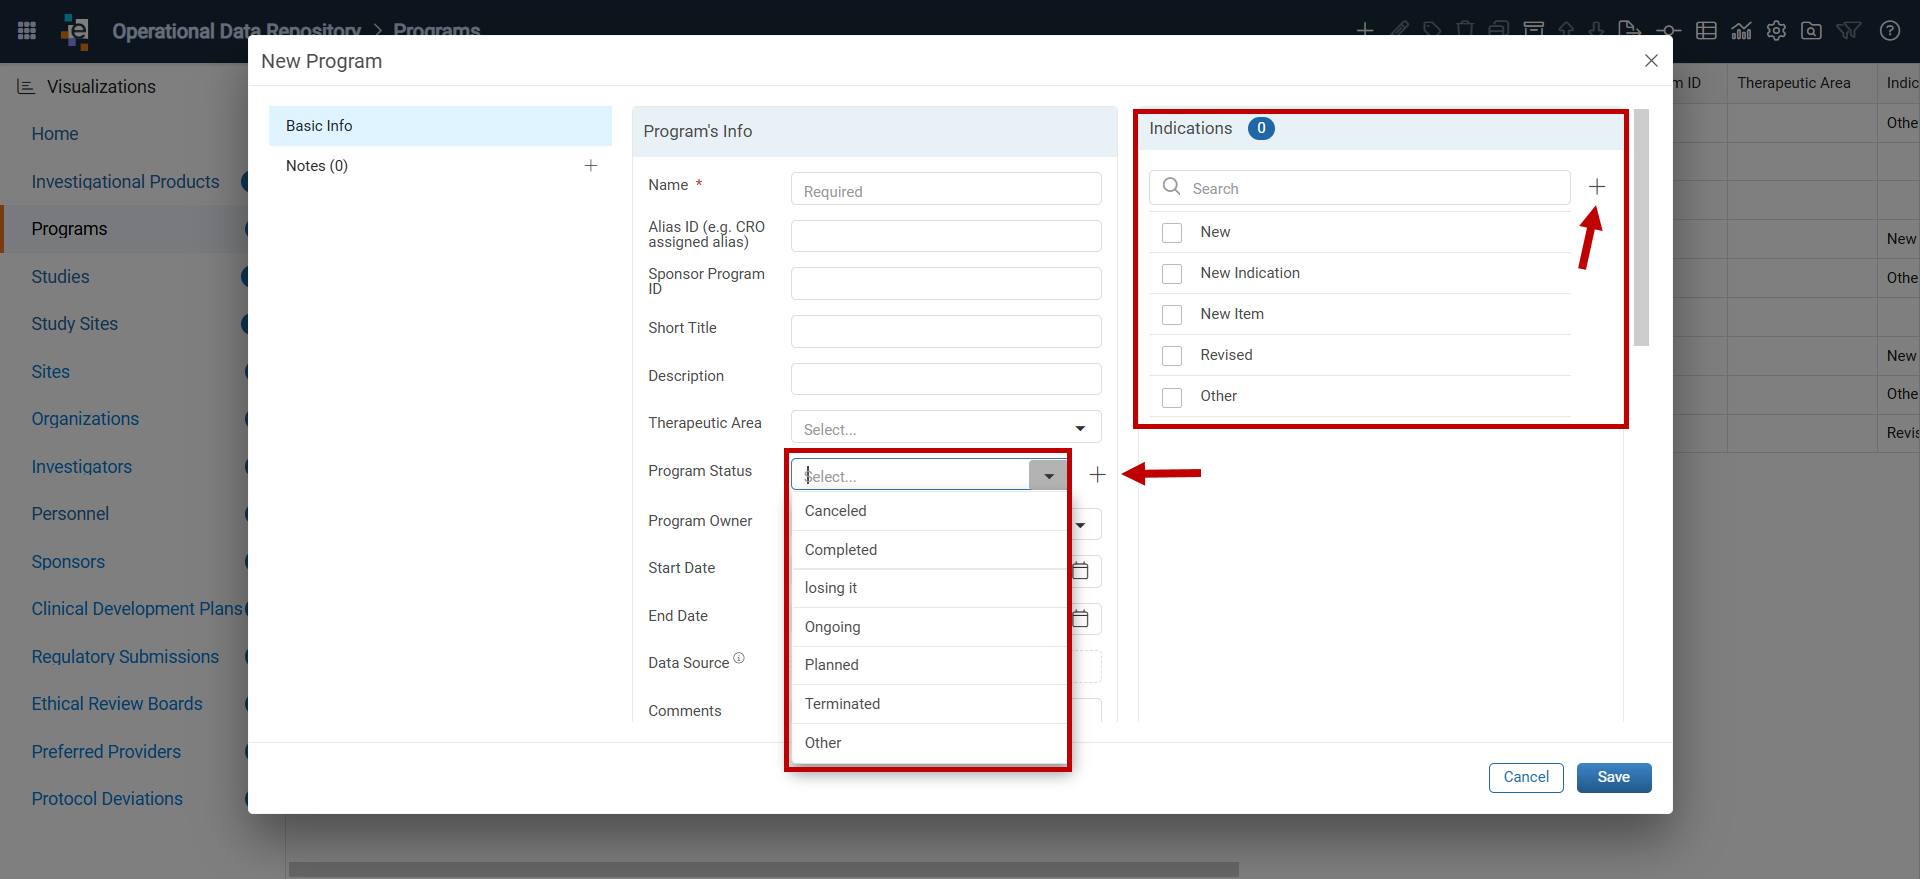Add a new indication with plus icon
This screenshot has width=1920, height=879.
point(1597,187)
